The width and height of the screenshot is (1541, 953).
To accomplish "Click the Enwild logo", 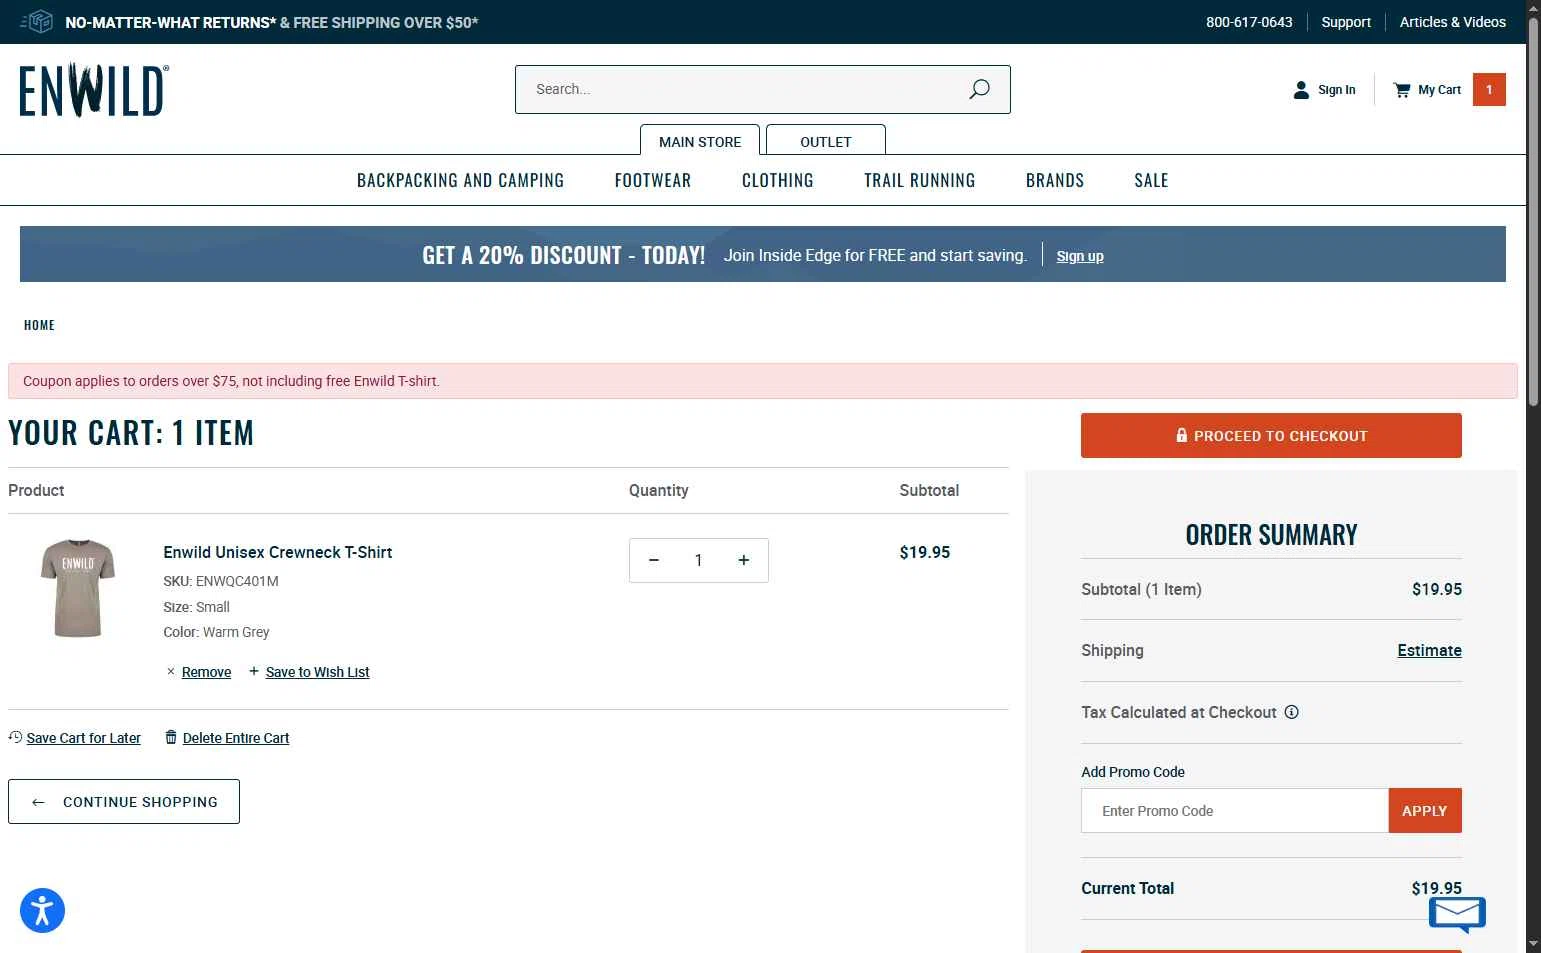I will 94,91.
